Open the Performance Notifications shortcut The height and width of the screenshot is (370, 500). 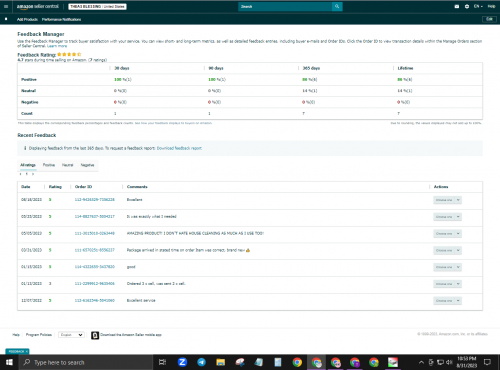coord(61,19)
